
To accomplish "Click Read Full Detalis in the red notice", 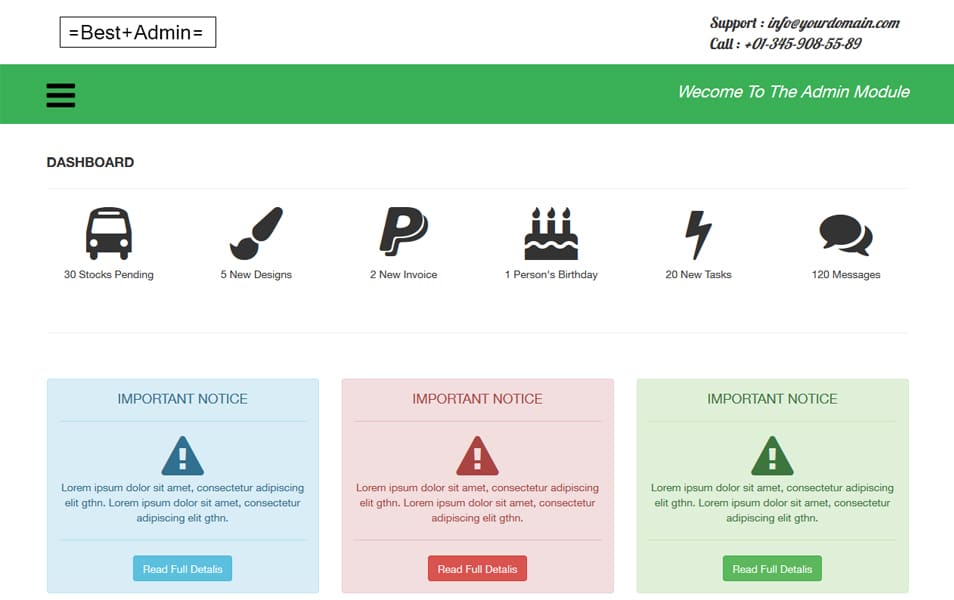I will pyautogui.click(x=477, y=567).
